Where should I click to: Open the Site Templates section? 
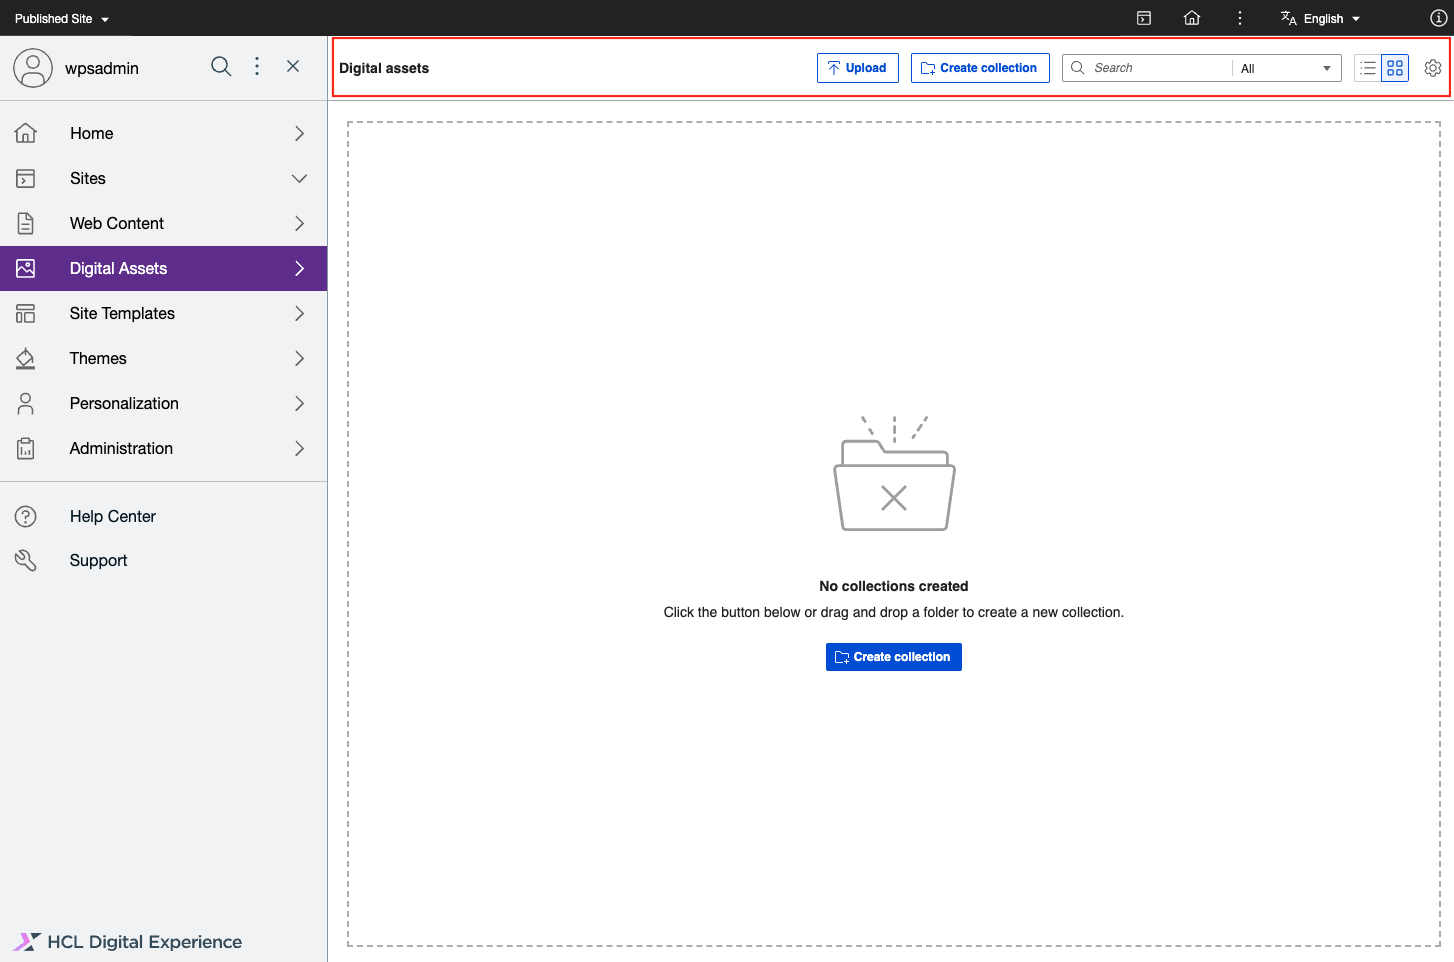pyautogui.click(x=121, y=313)
